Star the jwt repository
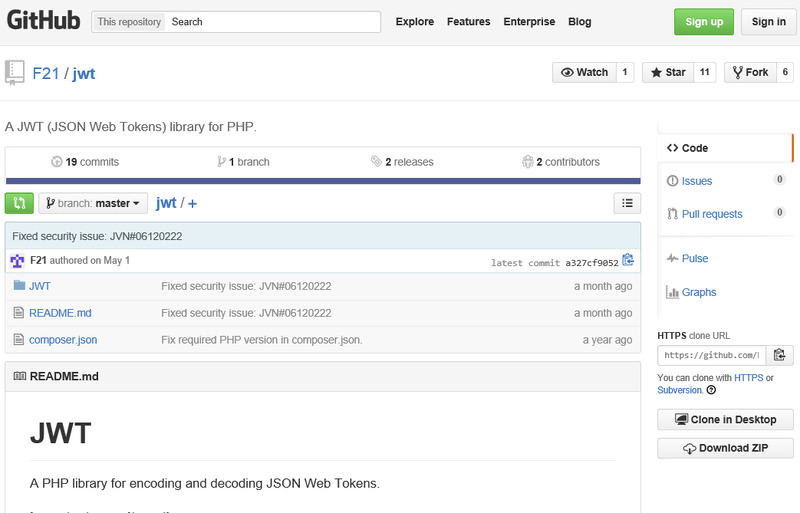The image size is (800, 513). coord(667,72)
